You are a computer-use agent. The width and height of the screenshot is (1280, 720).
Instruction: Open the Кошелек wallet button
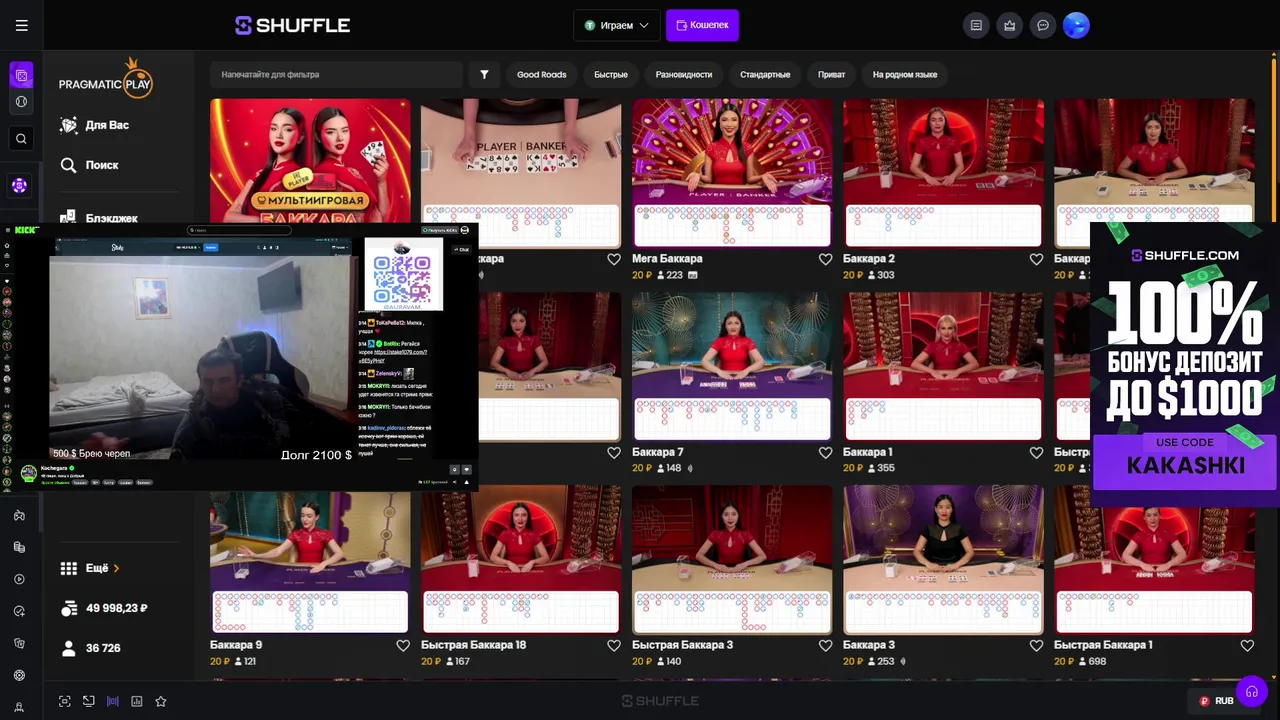pos(702,25)
